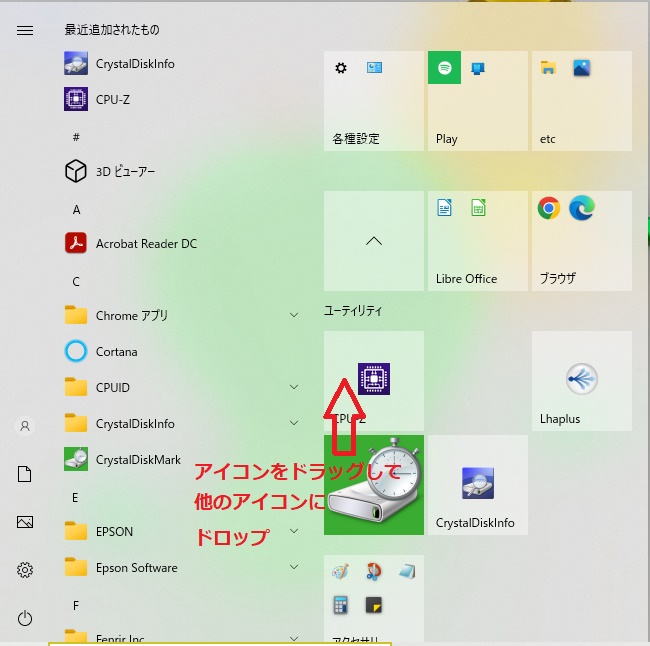
Task: Open the hamburger menu at top left
Action: point(25,30)
